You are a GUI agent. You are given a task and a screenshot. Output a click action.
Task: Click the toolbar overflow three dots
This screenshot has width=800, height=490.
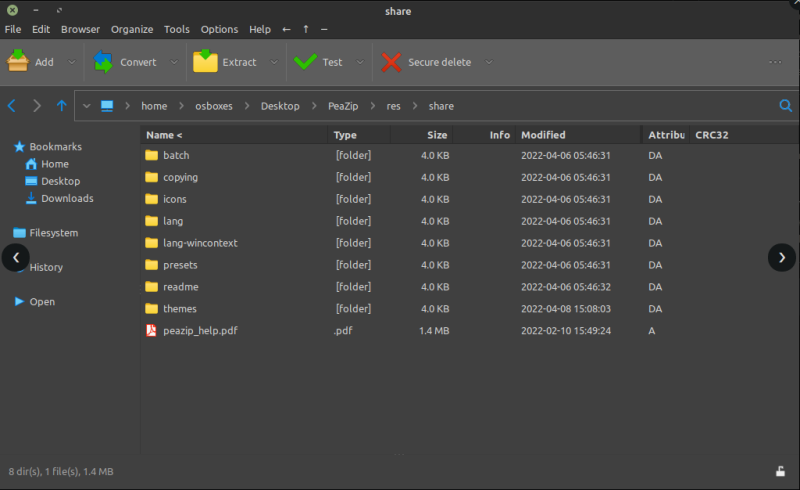click(775, 62)
